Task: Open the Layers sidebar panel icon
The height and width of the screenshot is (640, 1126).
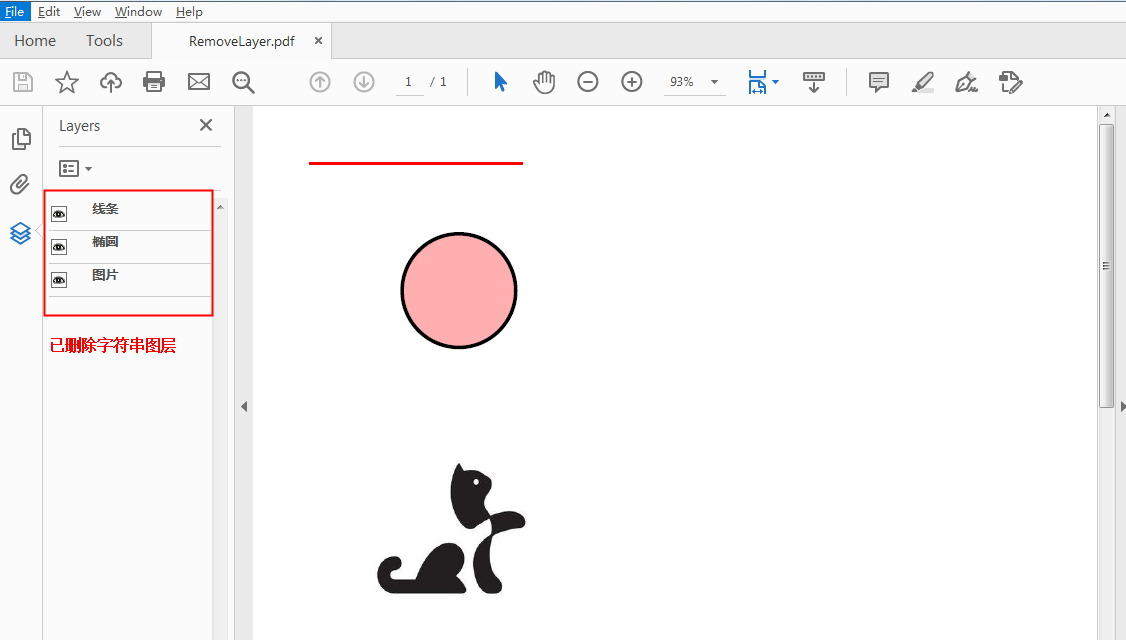Action: 20,233
